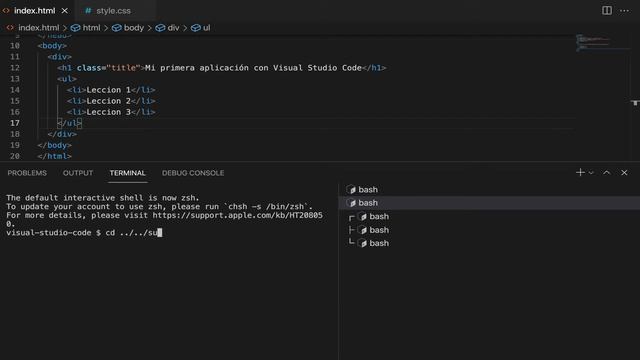This screenshot has width=640, height=360.
Task: Open the DEBUG CONSOLE panel tab
Action: point(193,173)
